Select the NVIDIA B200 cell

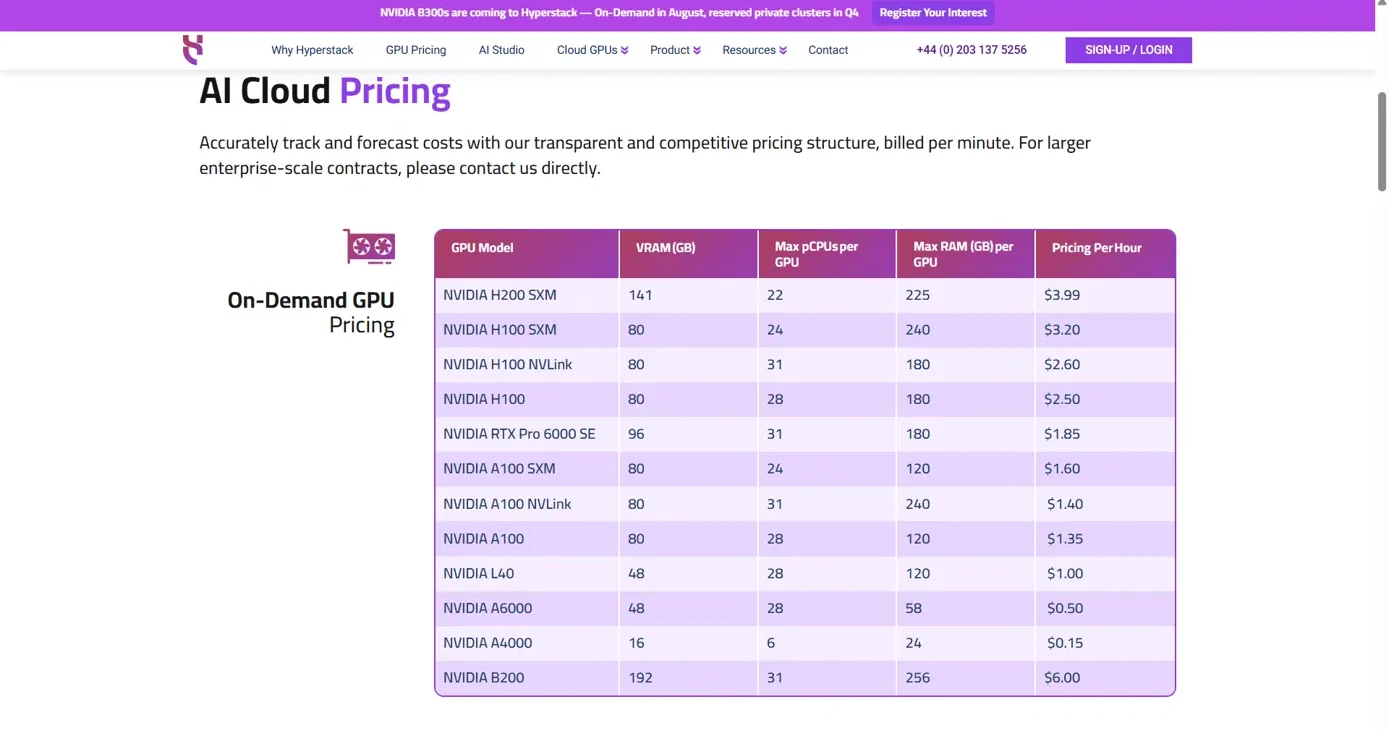click(484, 678)
